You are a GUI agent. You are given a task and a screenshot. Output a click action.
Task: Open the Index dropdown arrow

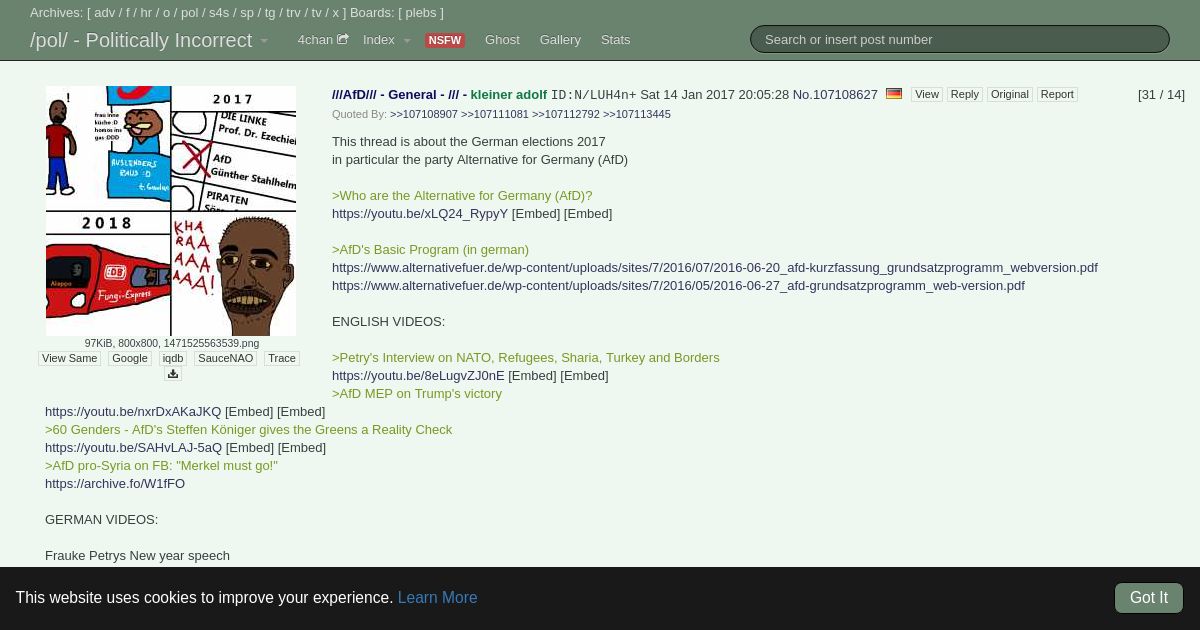[407, 41]
